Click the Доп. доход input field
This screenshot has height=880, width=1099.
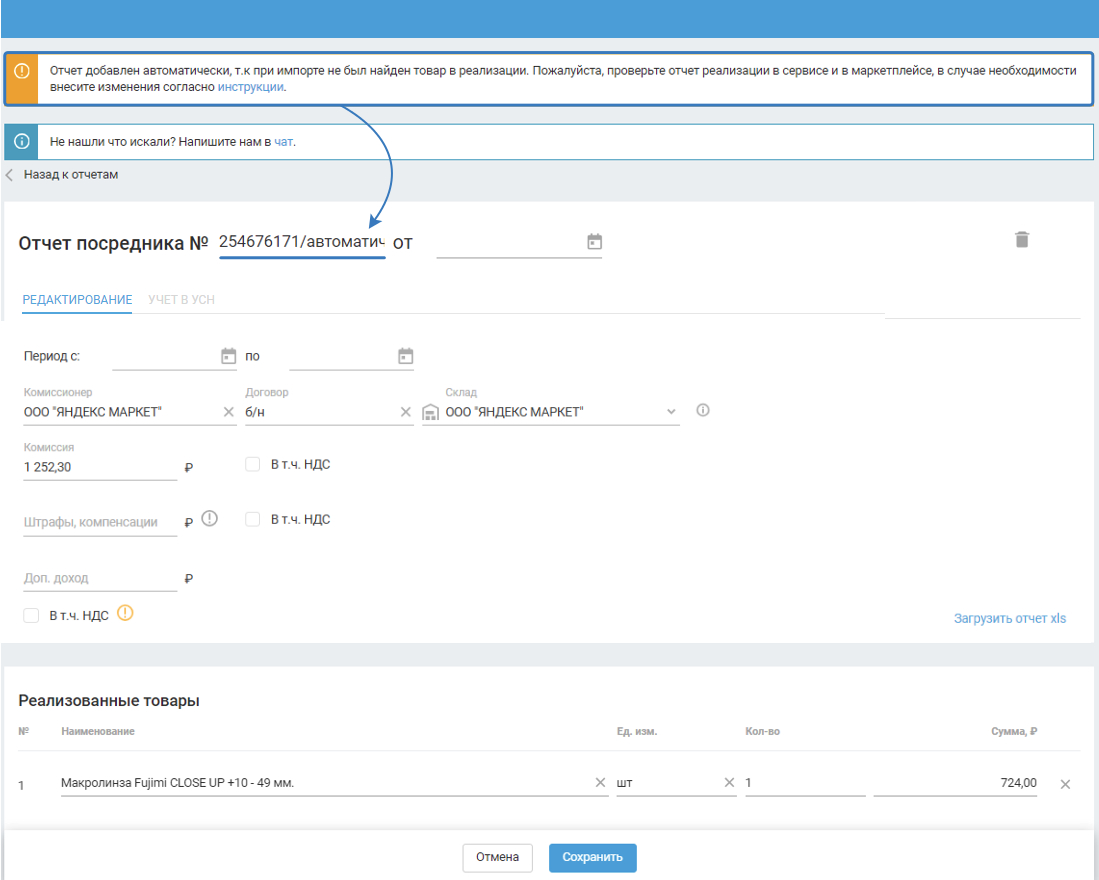tap(99, 578)
